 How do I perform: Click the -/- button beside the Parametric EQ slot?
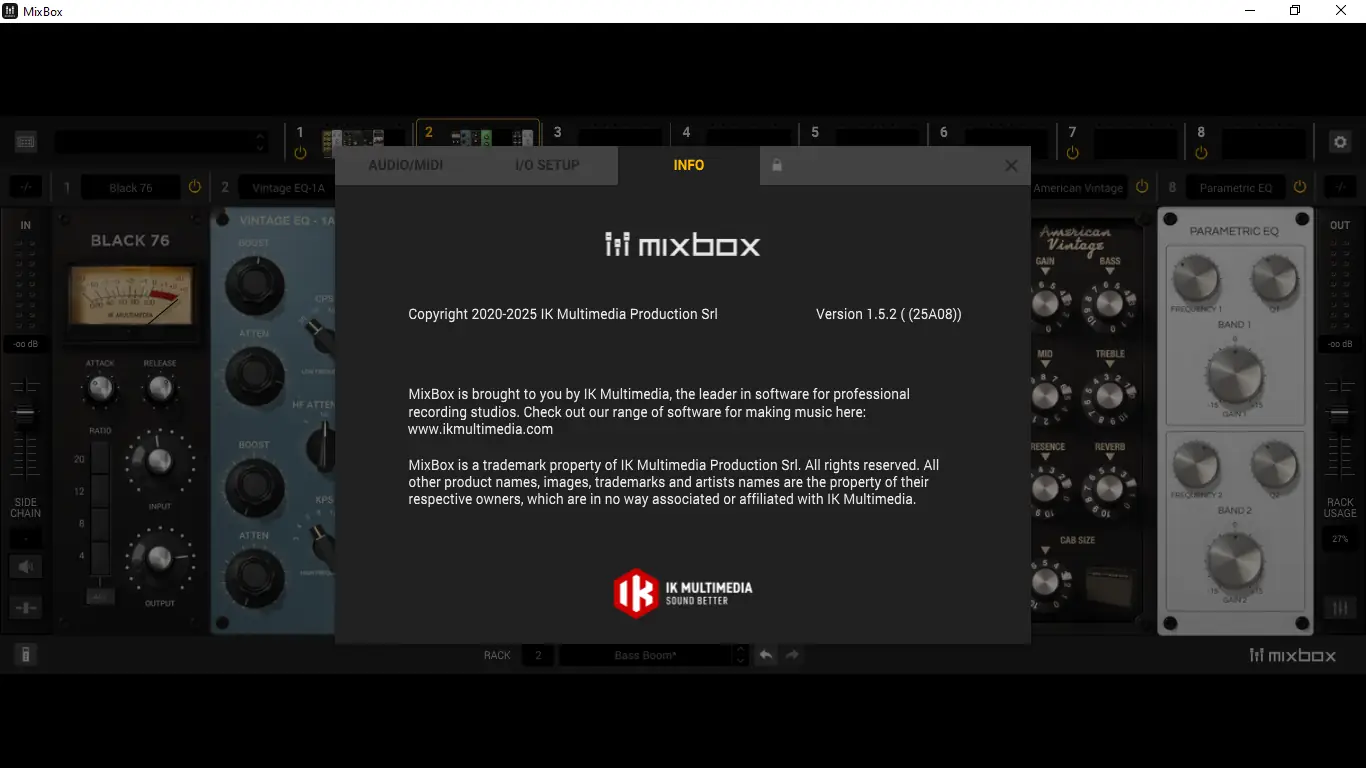(1340, 187)
